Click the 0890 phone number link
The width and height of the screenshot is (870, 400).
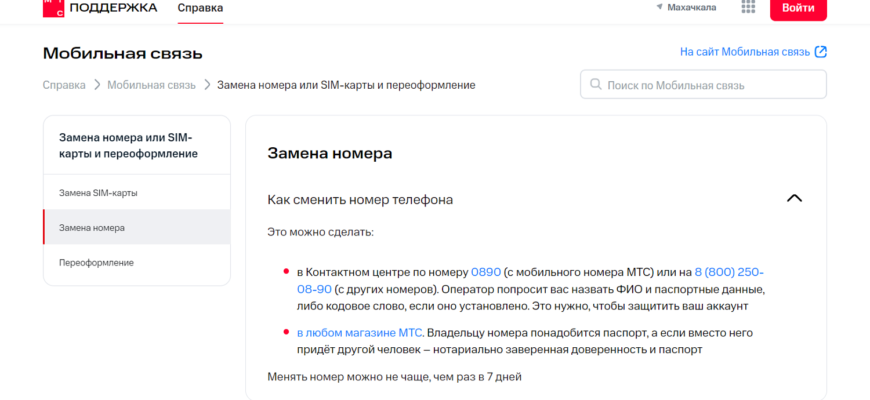click(486, 272)
